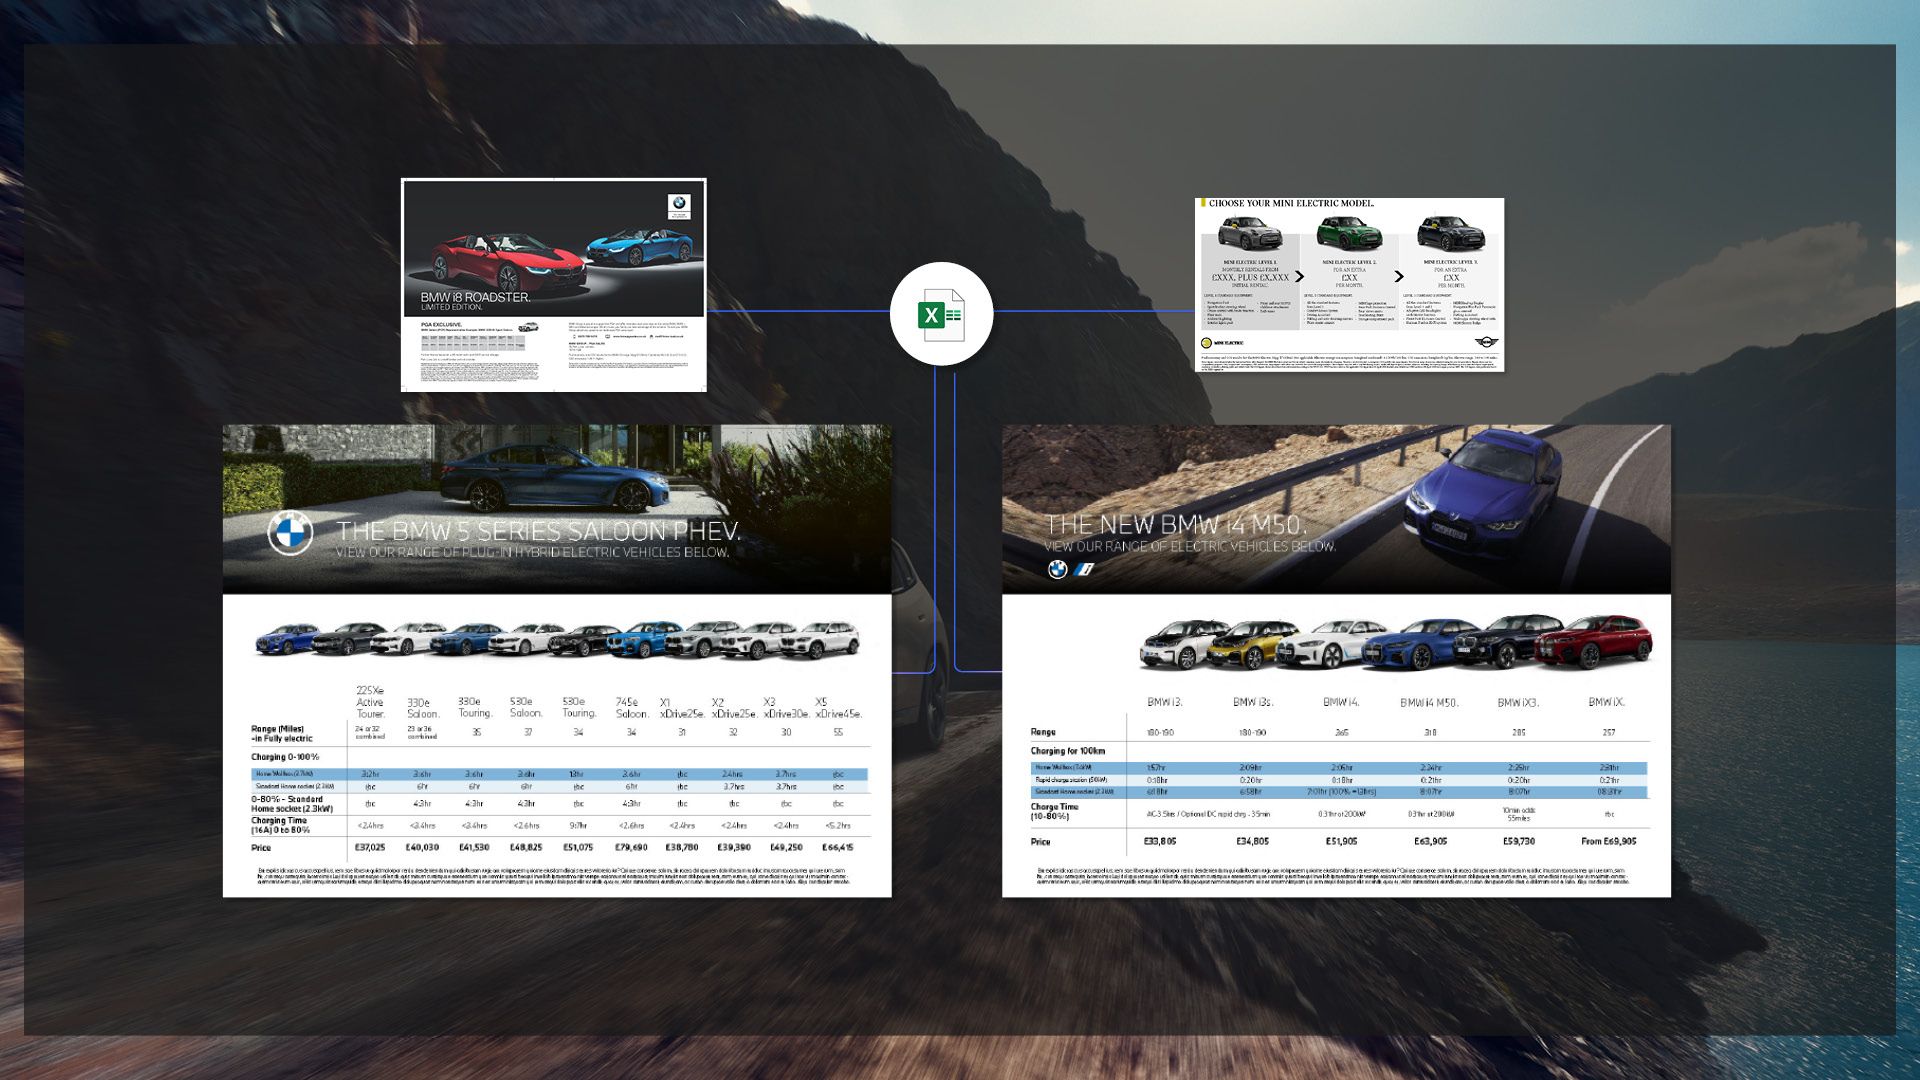
Task: Click the 'X5 xDrive45e.' column header
Action: point(838,708)
